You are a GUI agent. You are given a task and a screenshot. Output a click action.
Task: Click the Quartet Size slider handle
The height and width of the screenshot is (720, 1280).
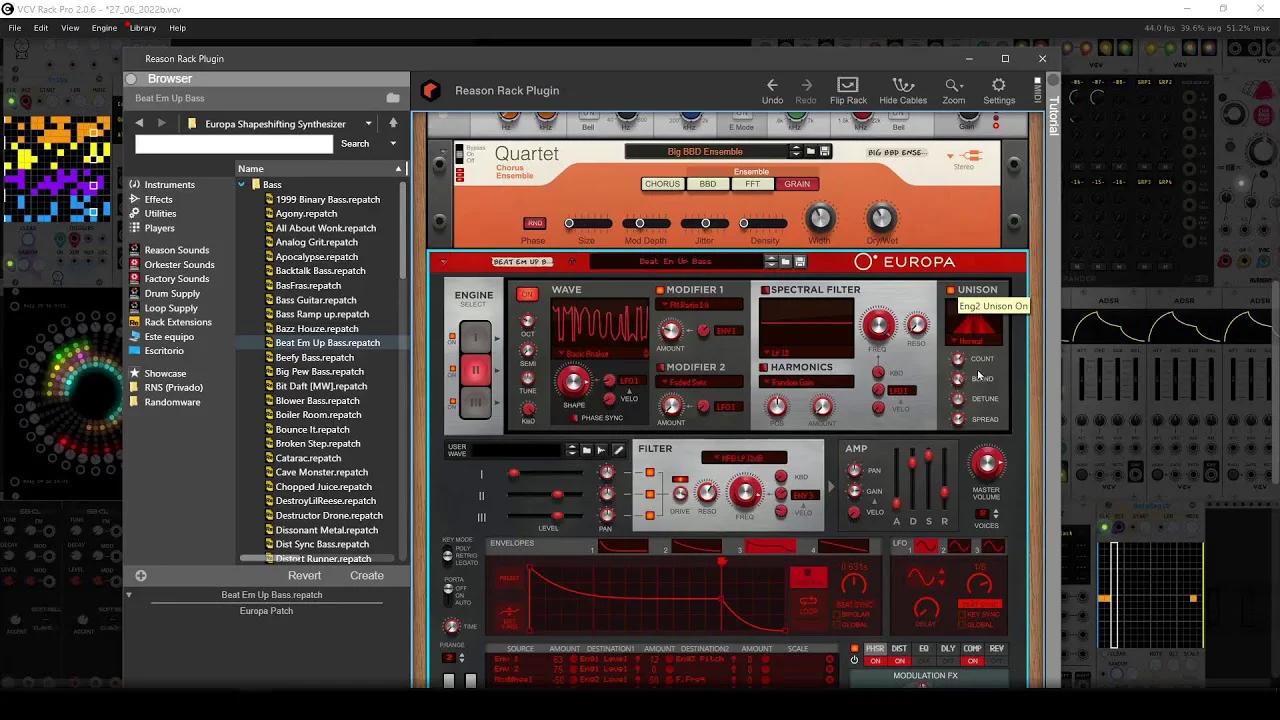point(569,223)
